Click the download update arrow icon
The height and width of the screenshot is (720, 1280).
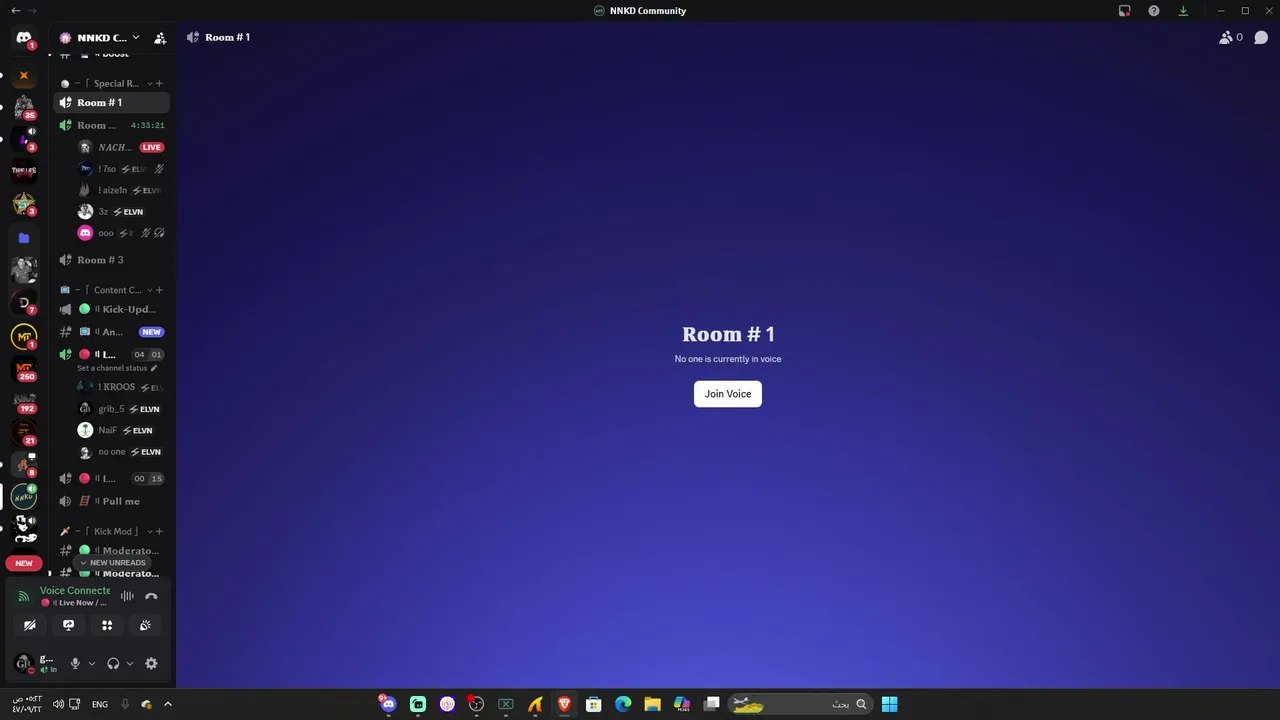tap(1183, 11)
